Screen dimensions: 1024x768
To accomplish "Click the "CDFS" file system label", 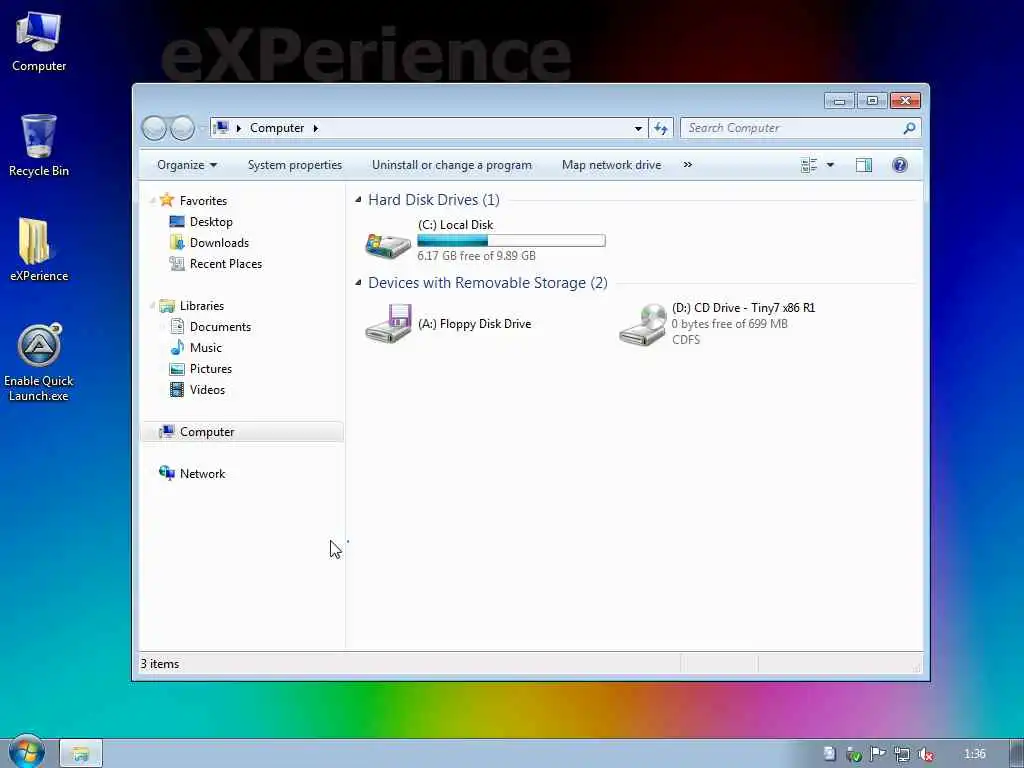I will (686, 340).
